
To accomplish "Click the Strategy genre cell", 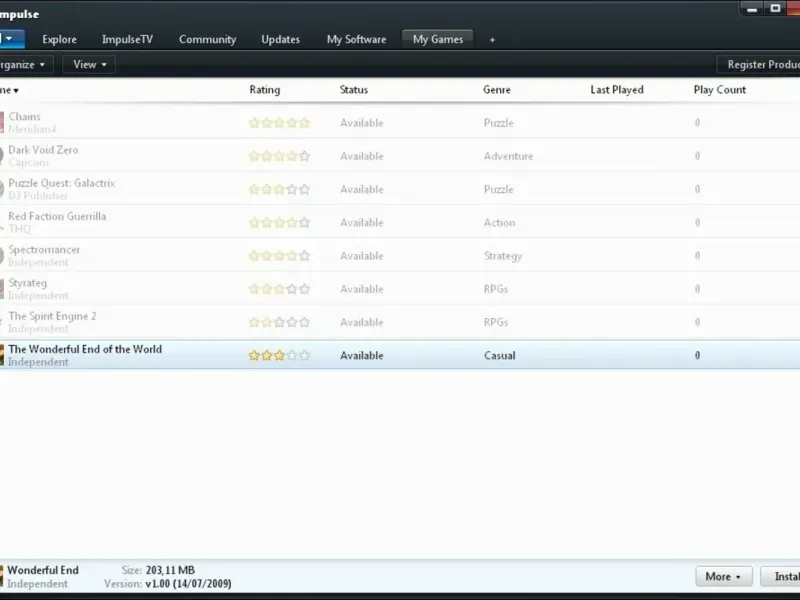I will [x=503, y=256].
